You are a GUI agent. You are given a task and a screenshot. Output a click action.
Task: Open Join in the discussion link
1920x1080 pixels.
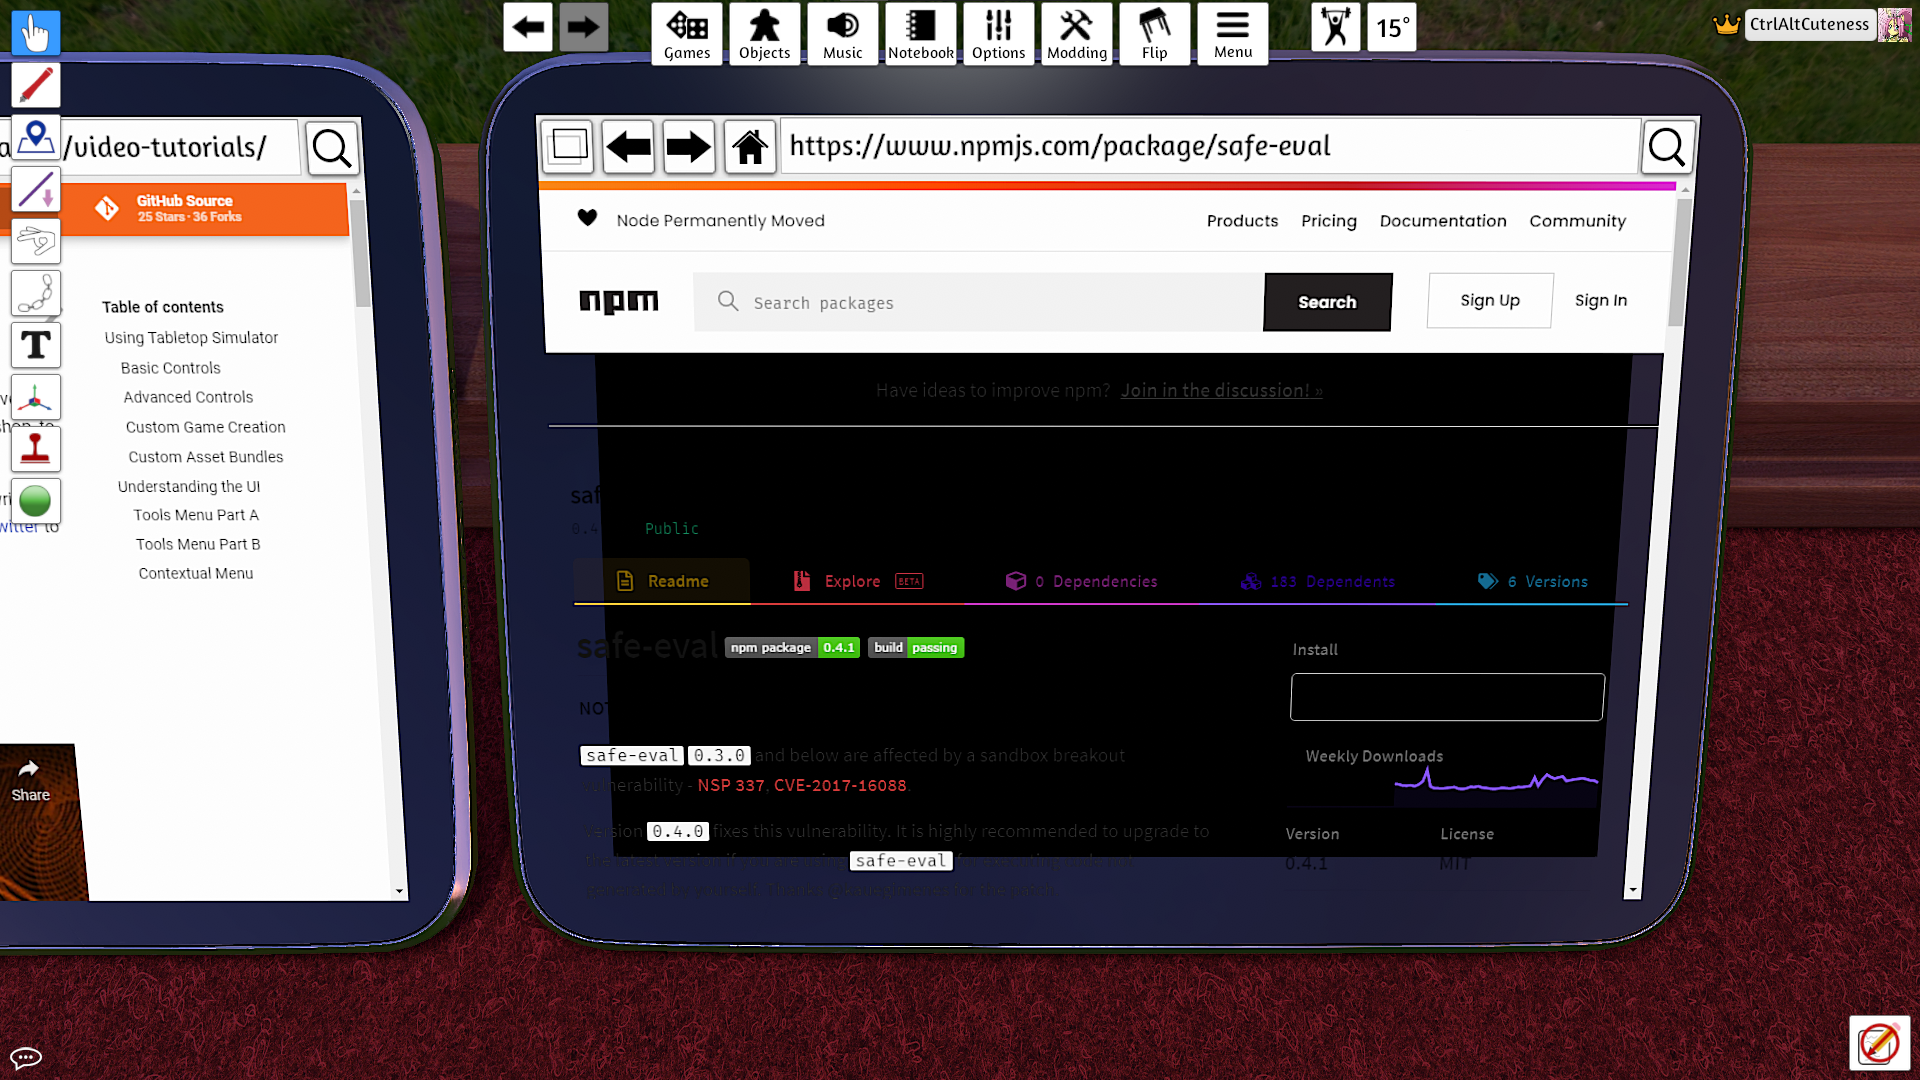pos(1221,391)
